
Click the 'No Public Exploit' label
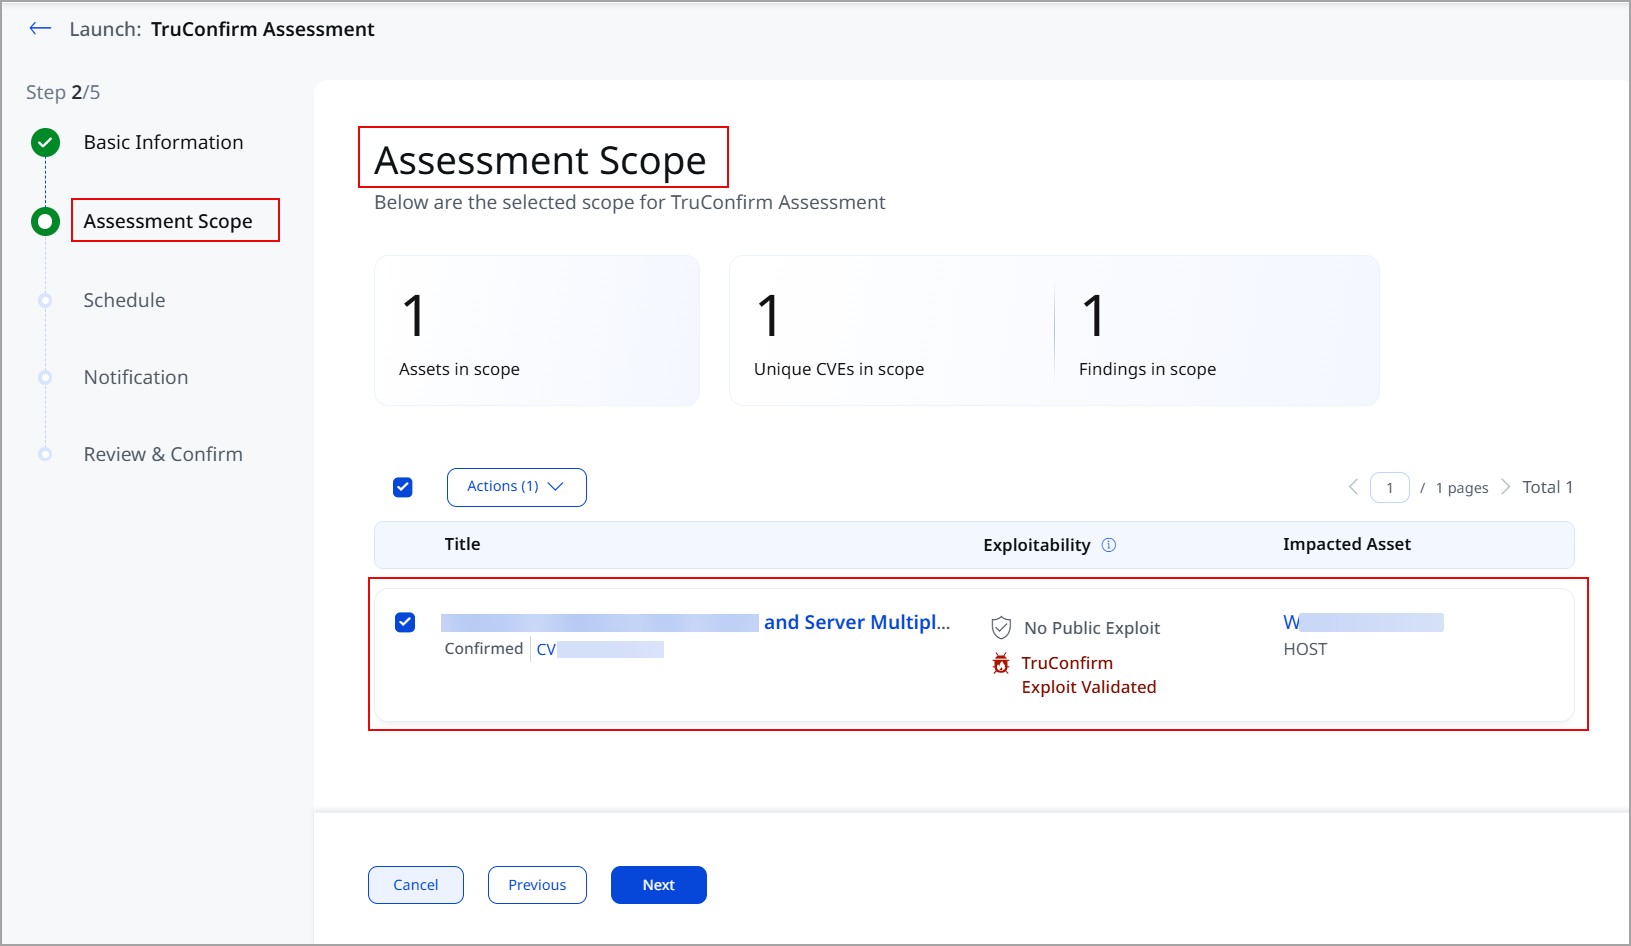coord(1092,628)
